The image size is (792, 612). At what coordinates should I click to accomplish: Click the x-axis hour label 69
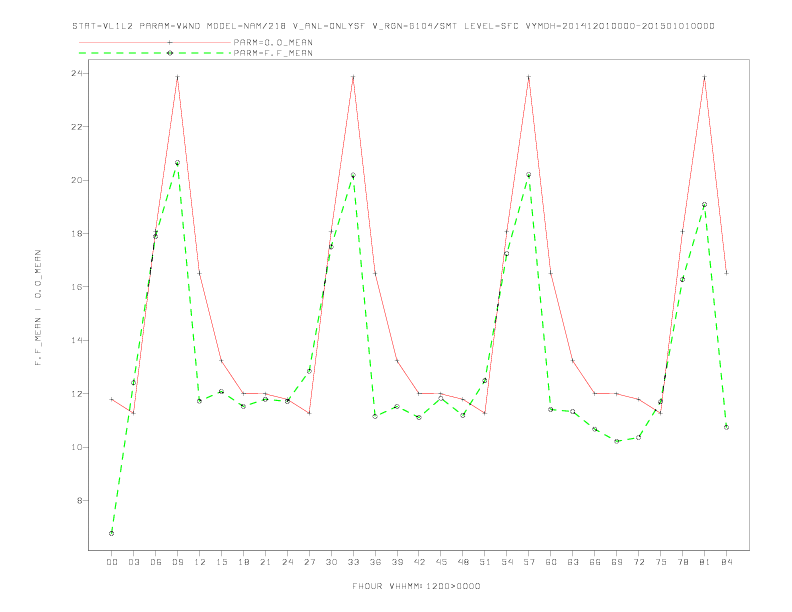(617, 562)
